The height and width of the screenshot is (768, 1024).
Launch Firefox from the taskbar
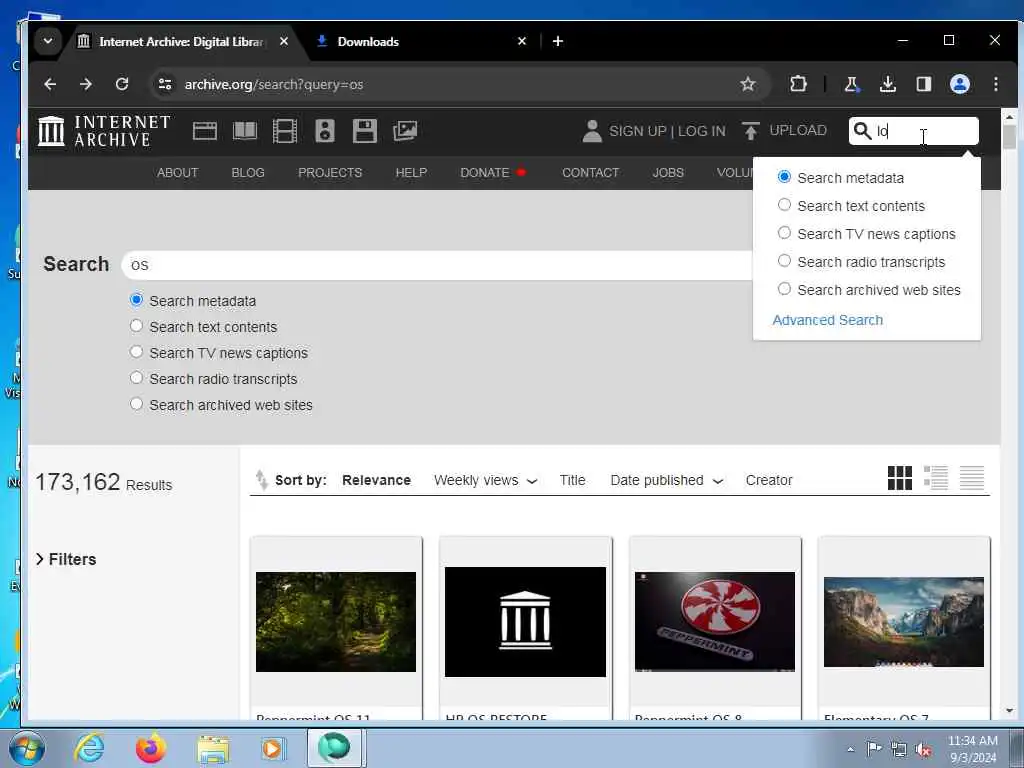click(x=150, y=748)
